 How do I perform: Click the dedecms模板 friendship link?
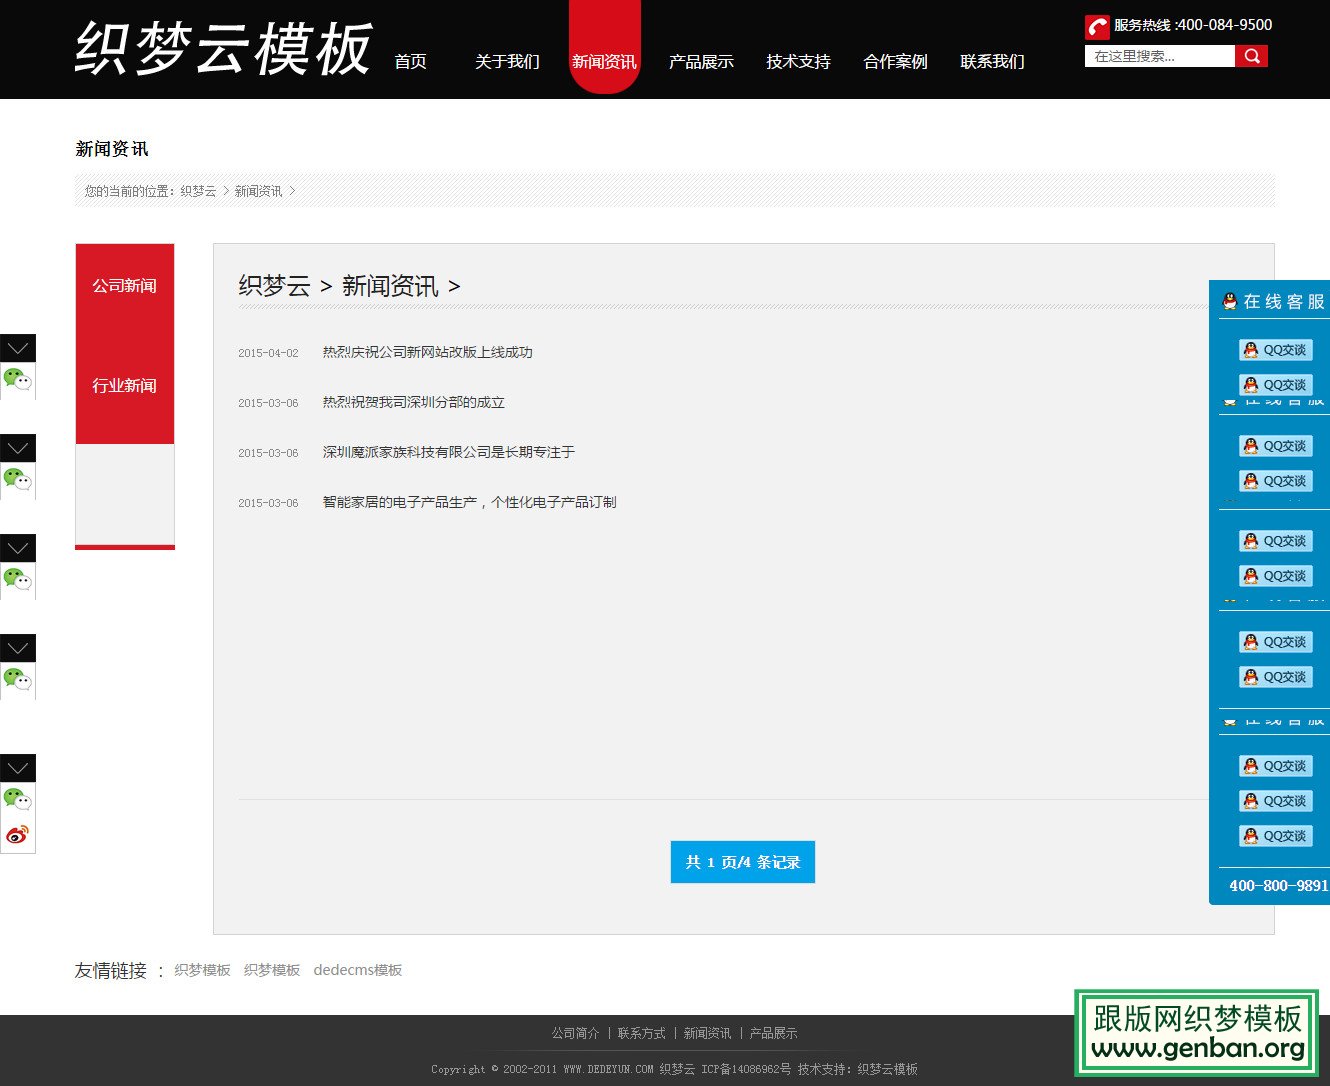358,970
